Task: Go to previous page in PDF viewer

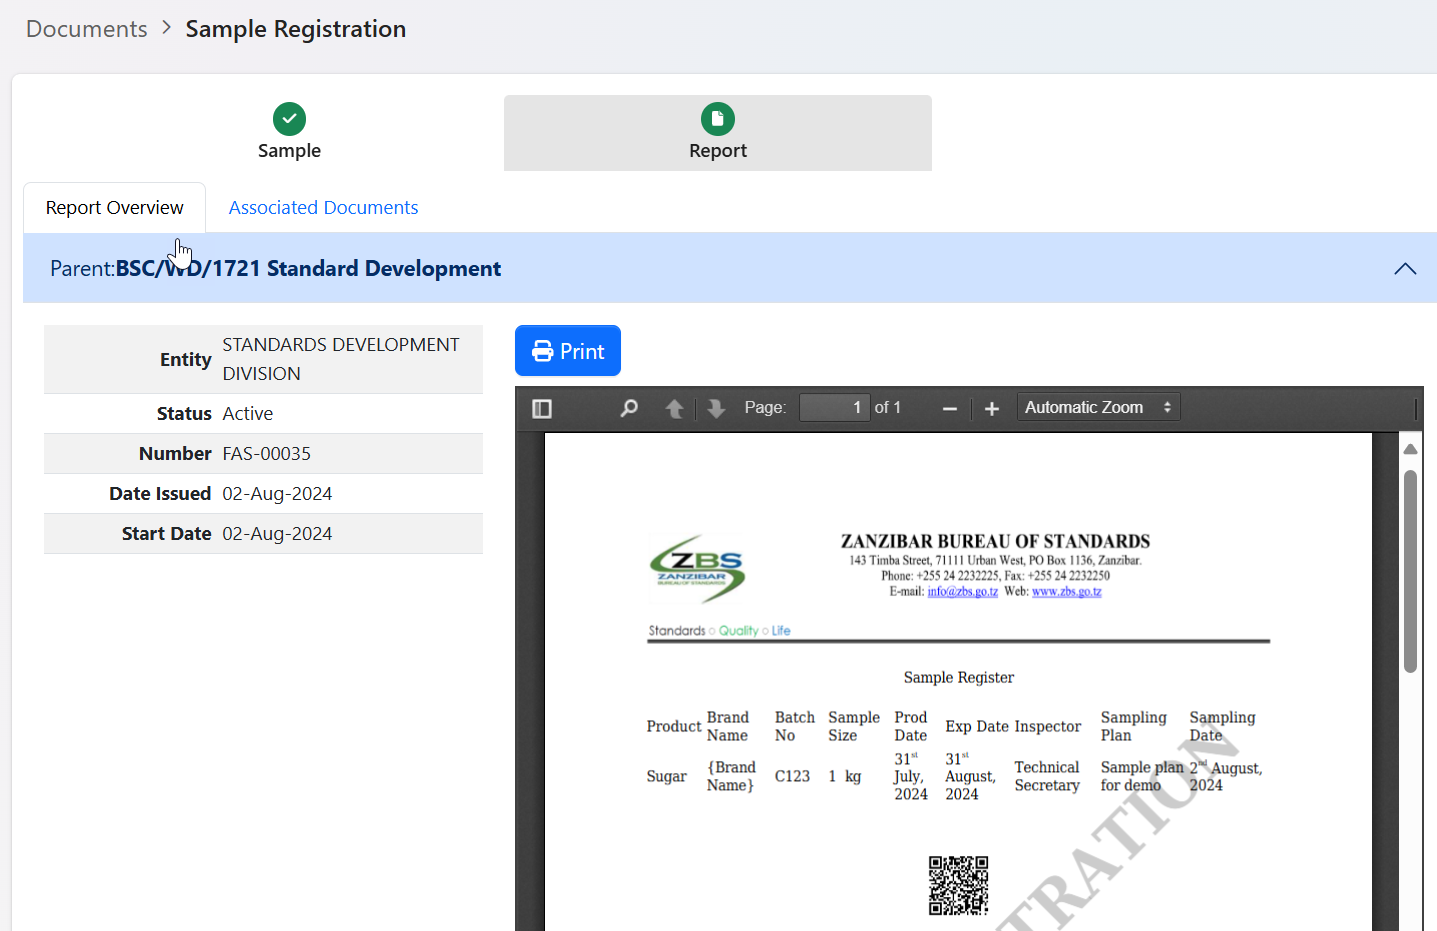Action: click(x=674, y=408)
